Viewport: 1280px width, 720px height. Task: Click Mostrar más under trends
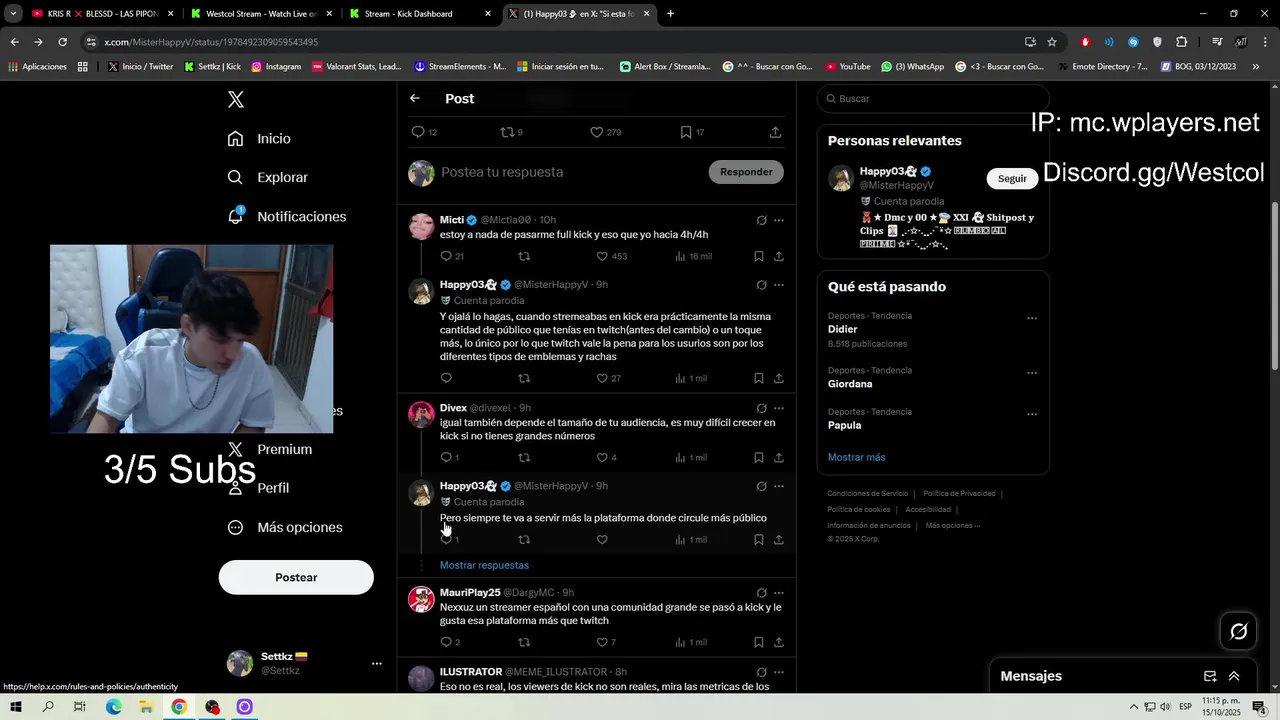click(x=856, y=457)
